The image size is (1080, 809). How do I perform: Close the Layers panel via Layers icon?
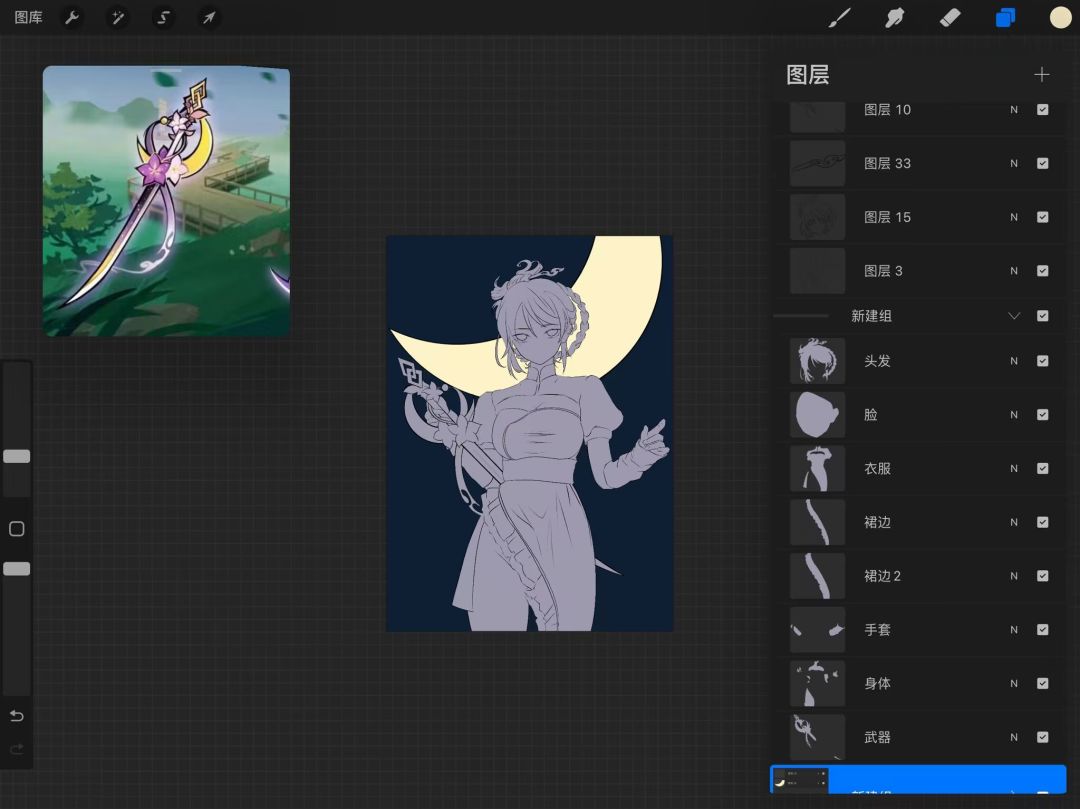[1005, 17]
